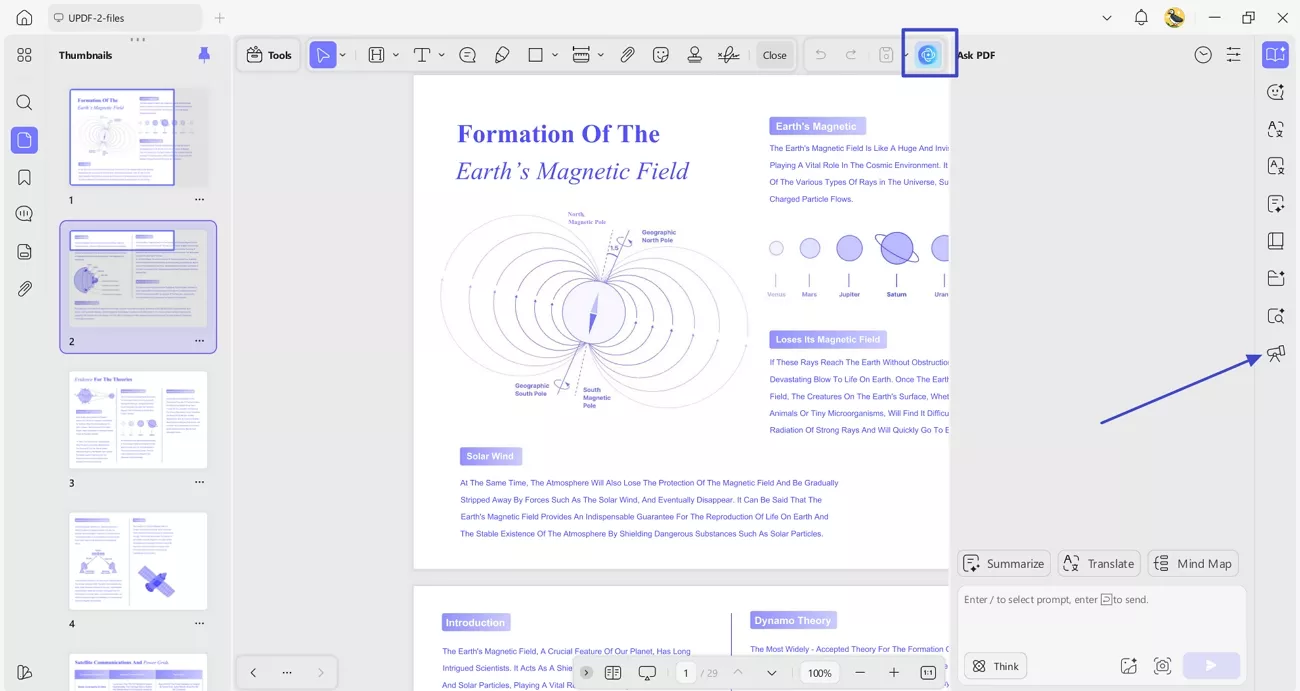1300x691 pixels.
Task: Toggle the thumbnails view in left sidebar
Action: 24,140
